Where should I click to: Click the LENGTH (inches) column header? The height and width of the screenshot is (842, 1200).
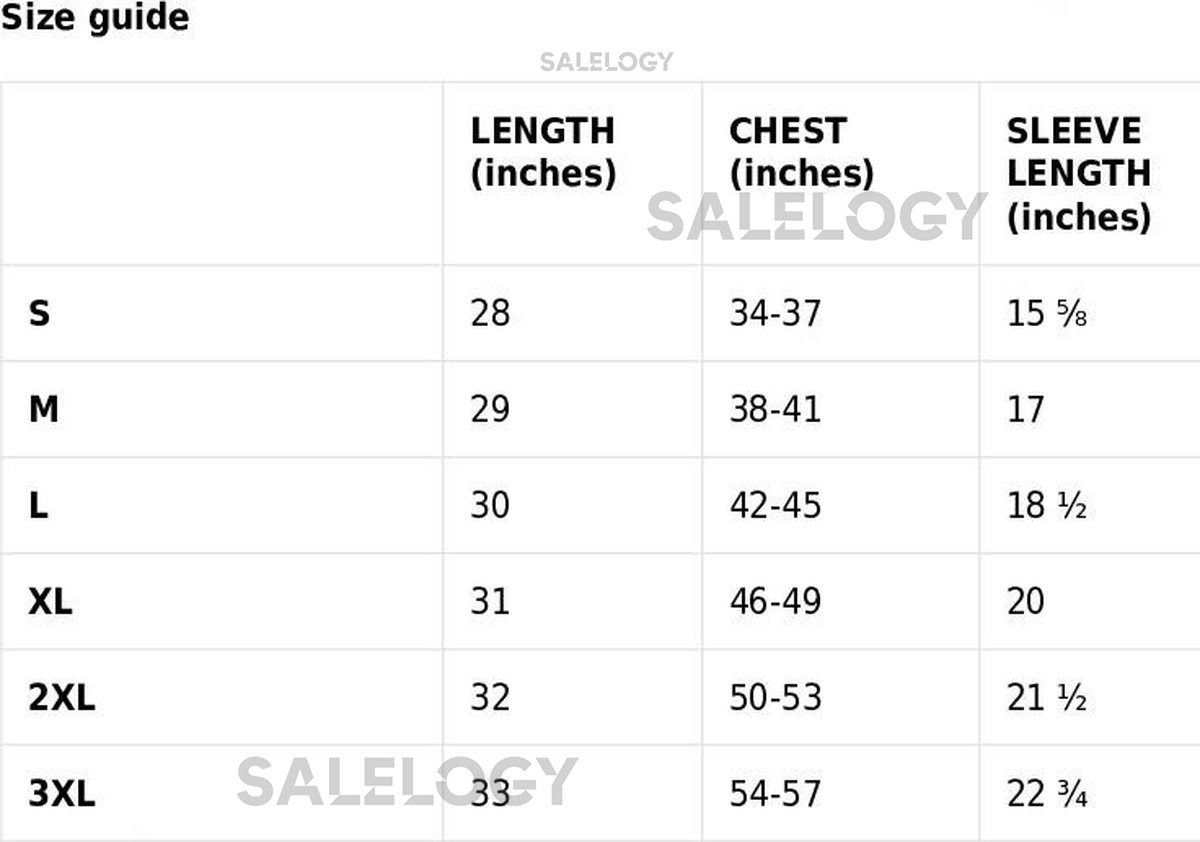pos(543,152)
